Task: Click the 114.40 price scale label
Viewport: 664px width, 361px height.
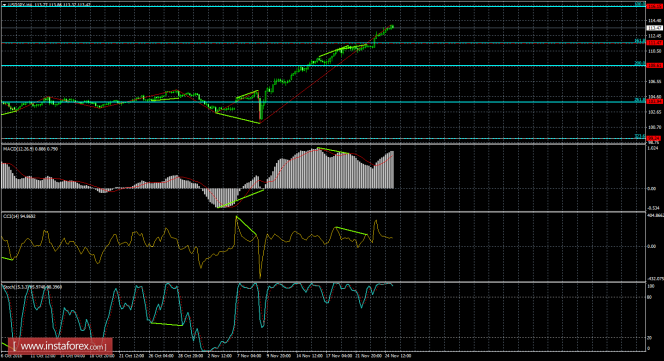Action: click(x=654, y=20)
